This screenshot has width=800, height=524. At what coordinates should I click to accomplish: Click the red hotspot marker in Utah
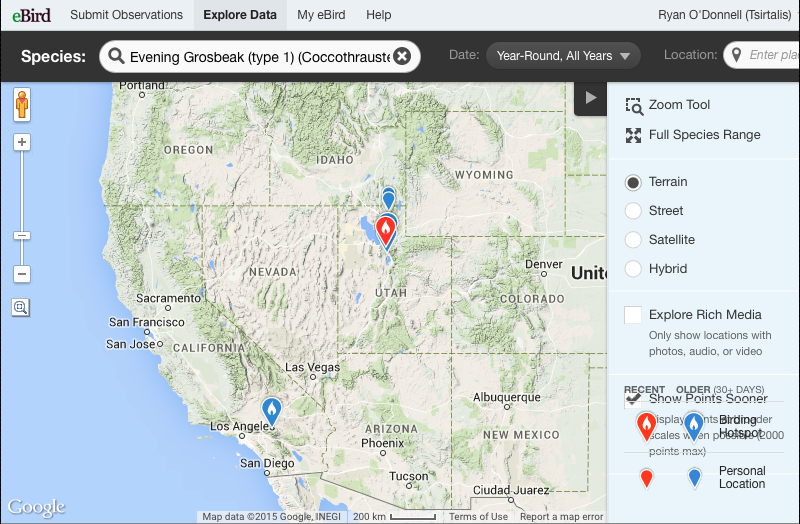point(386,230)
